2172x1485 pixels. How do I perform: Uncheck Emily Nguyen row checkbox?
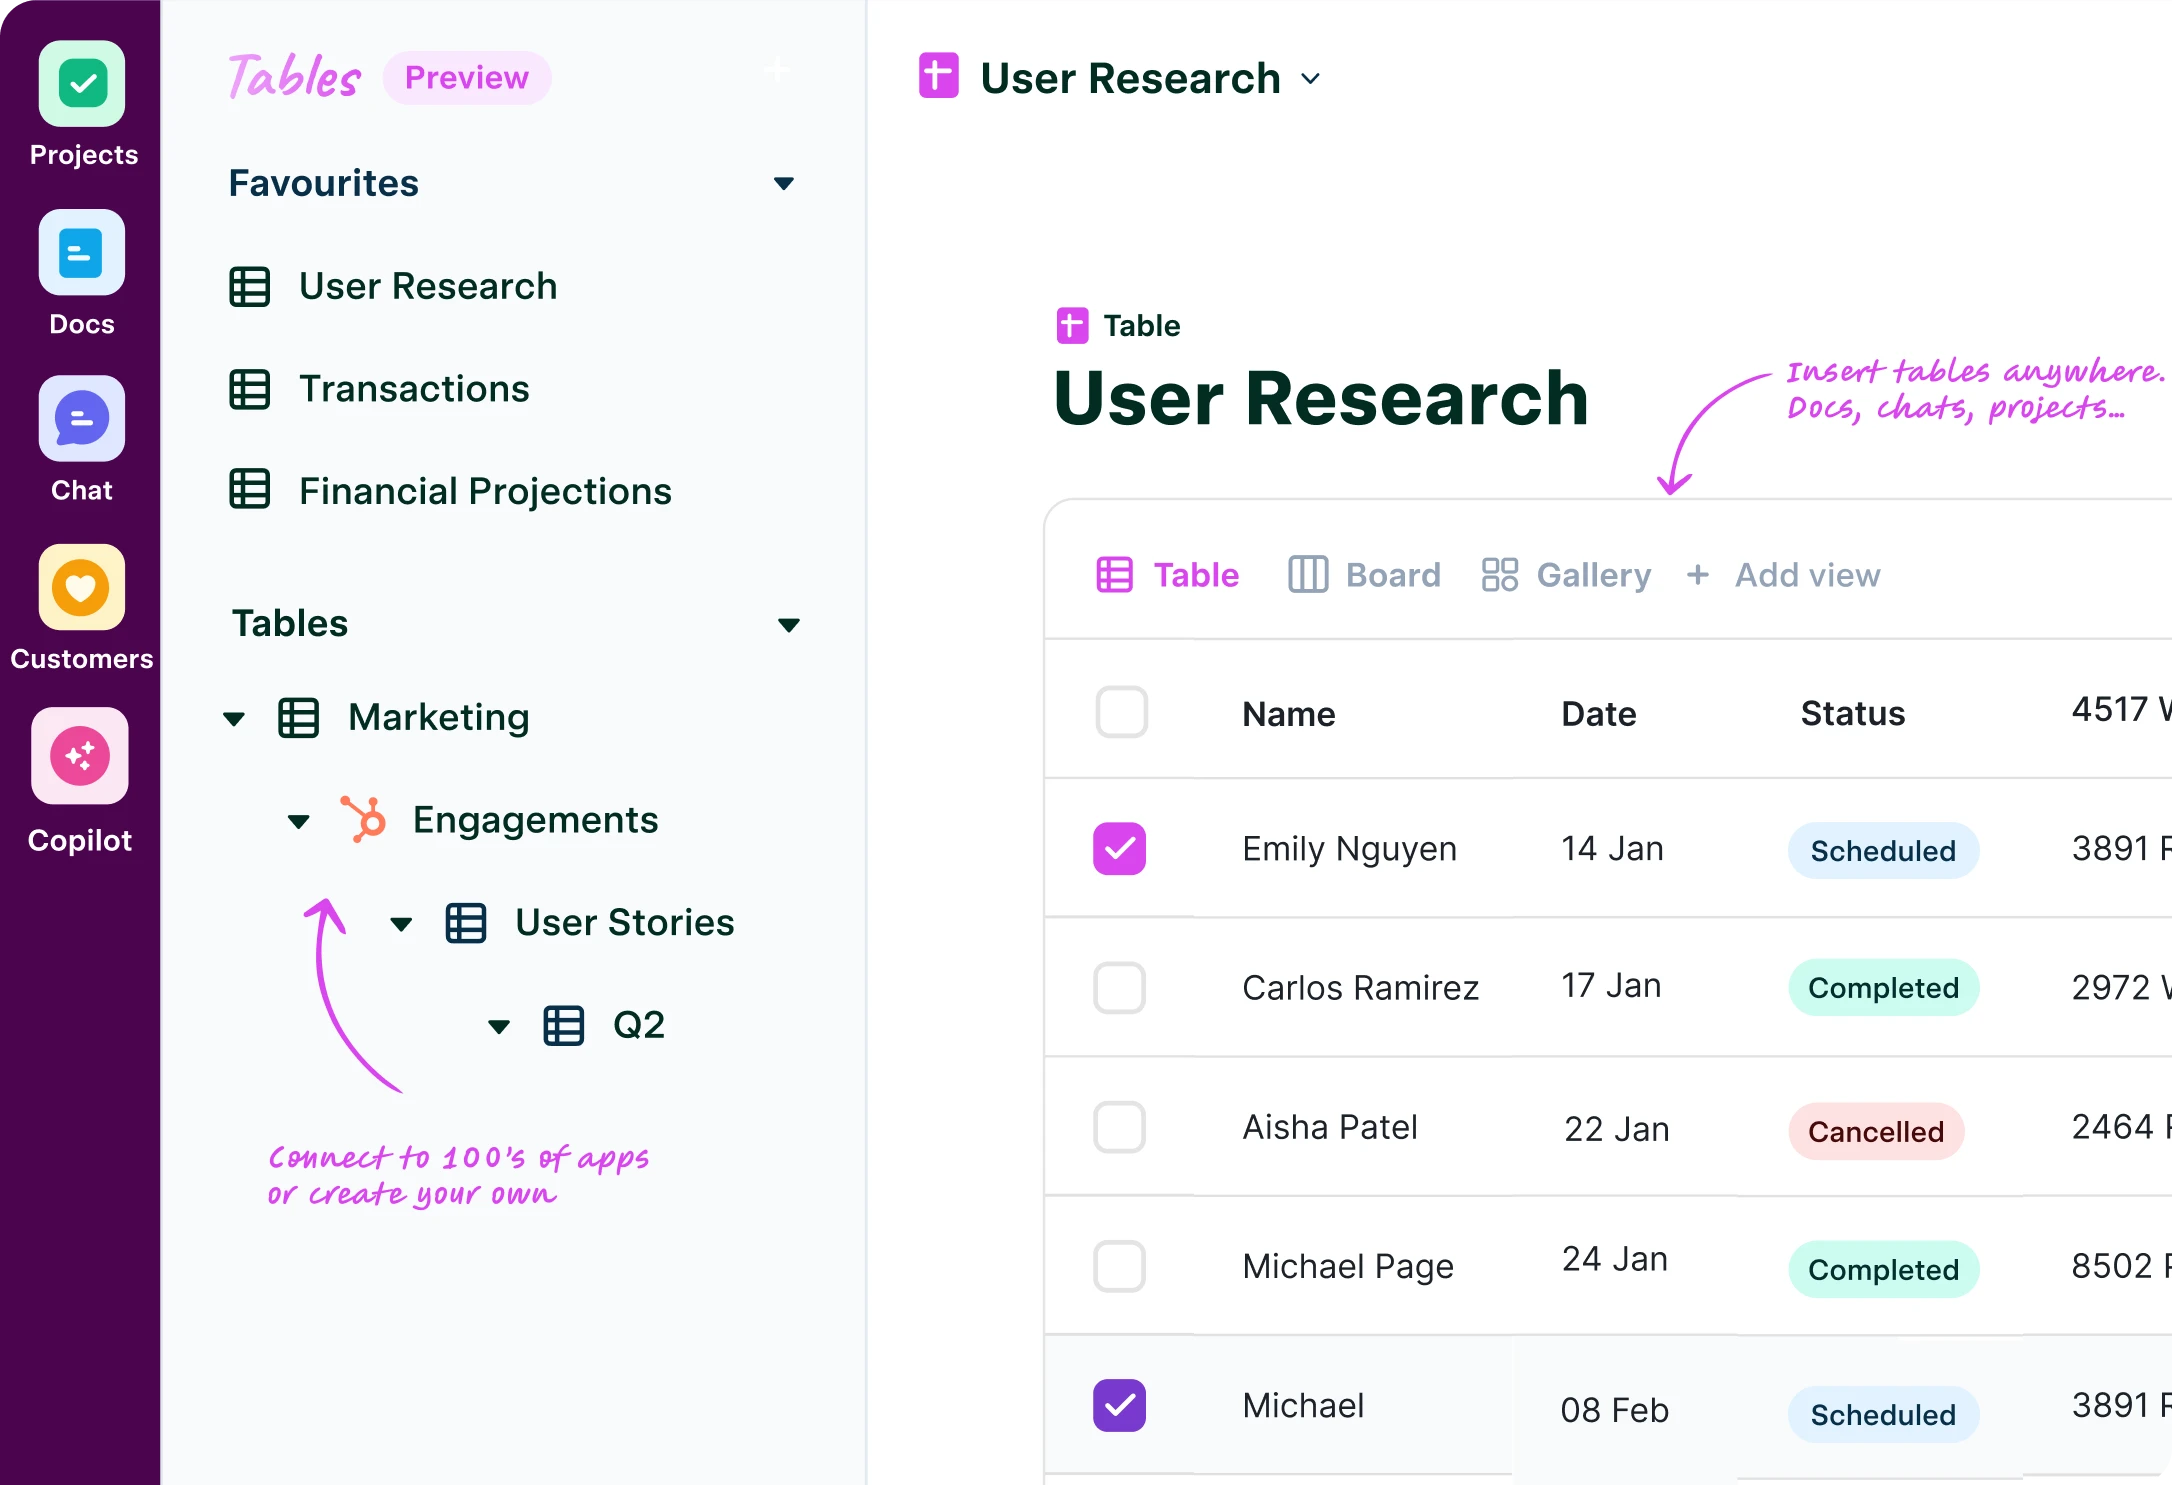1119,849
